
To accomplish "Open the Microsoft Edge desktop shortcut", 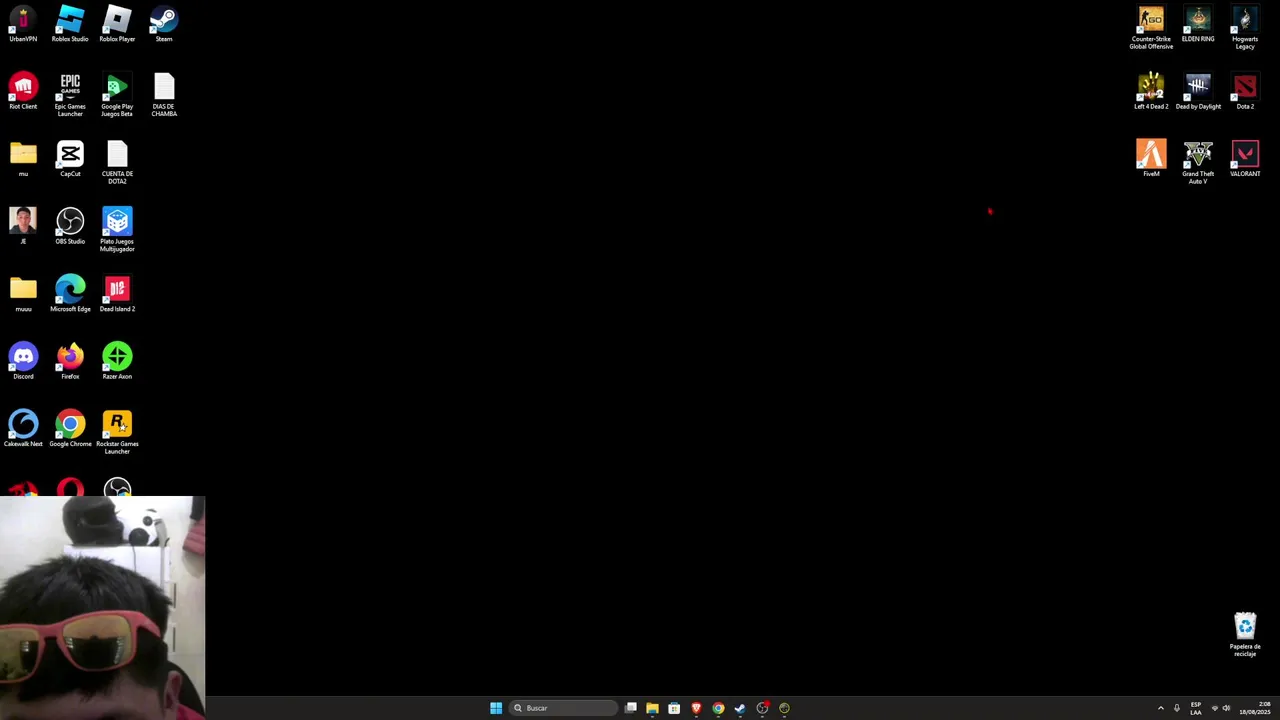I will (x=70, y=294).
